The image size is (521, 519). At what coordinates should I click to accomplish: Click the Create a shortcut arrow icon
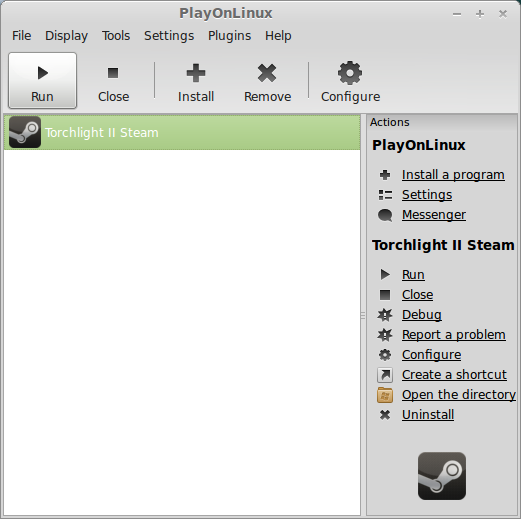coord(385,375)
